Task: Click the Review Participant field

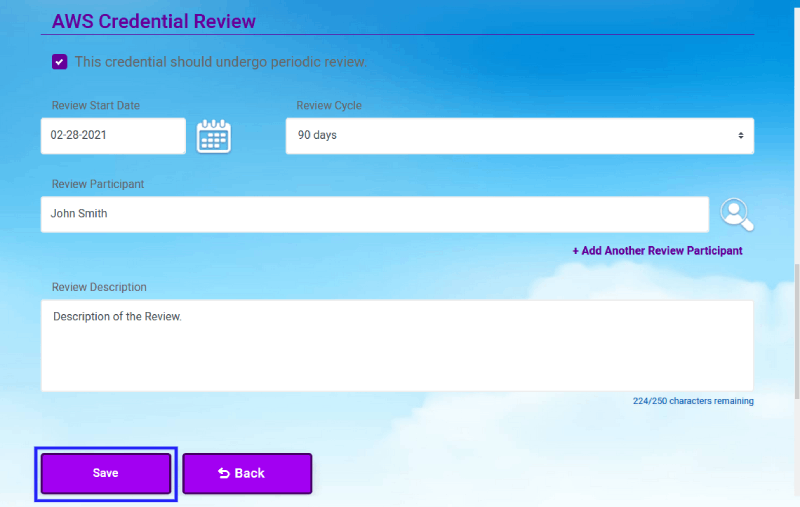Action: pos(374,214)
